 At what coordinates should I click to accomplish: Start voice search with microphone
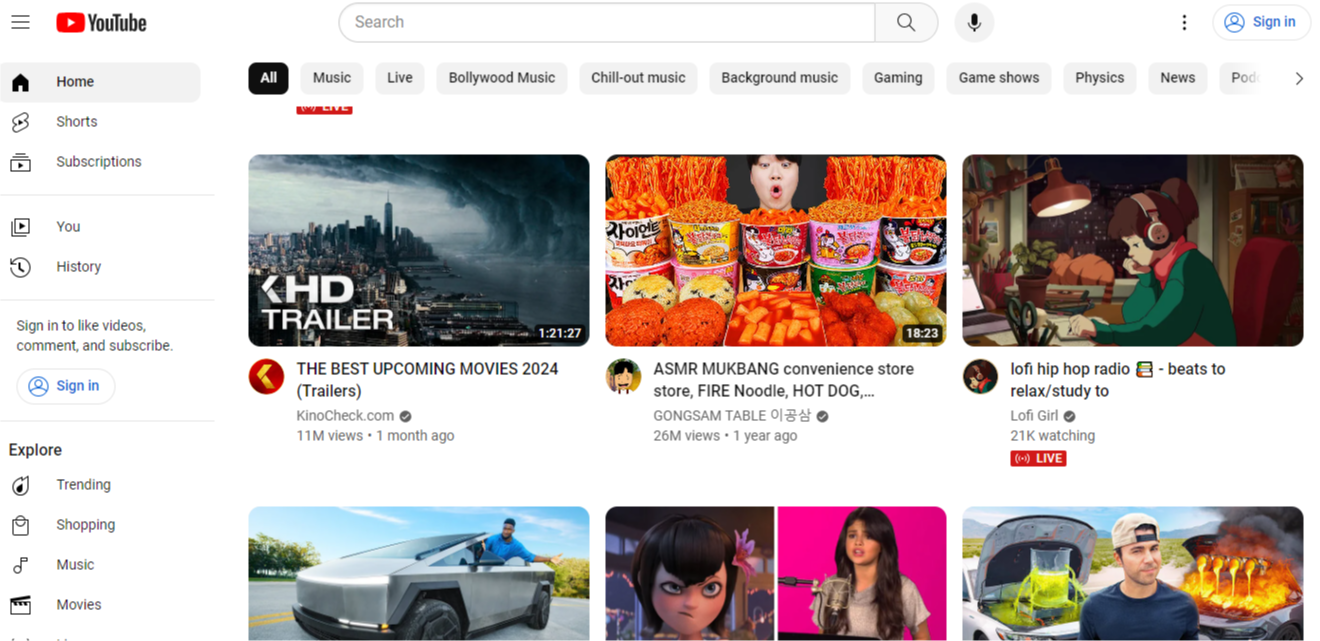[974, 22]
